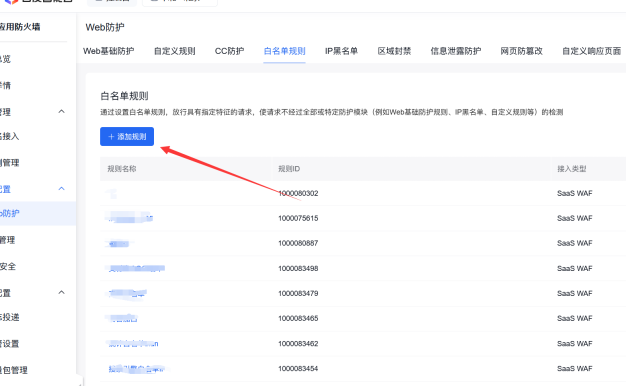Open the 信息泄露防护 tab

click(456, 51)
